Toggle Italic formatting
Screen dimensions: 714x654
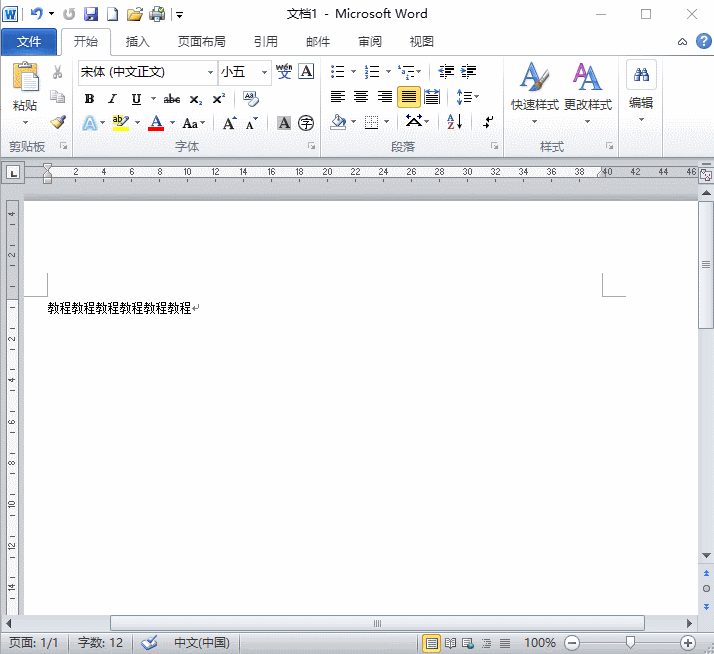click(112, 98)
